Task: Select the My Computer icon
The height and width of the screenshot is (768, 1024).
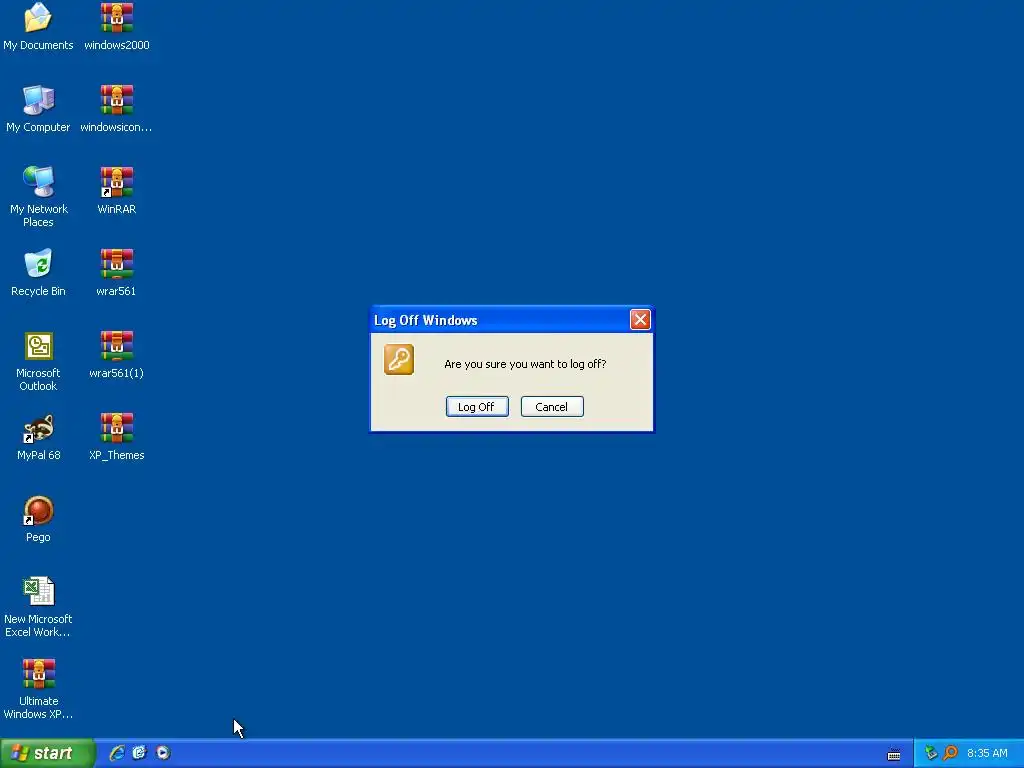Action: click(38, 108)
